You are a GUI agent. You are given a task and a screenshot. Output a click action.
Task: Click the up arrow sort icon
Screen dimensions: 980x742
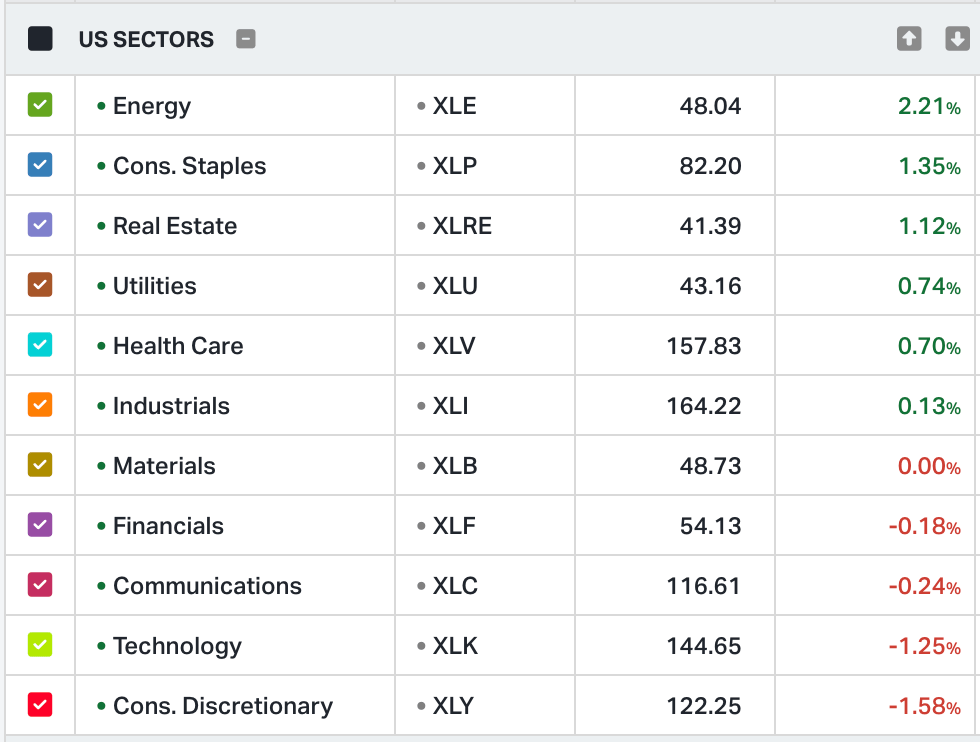click(909, 39)
